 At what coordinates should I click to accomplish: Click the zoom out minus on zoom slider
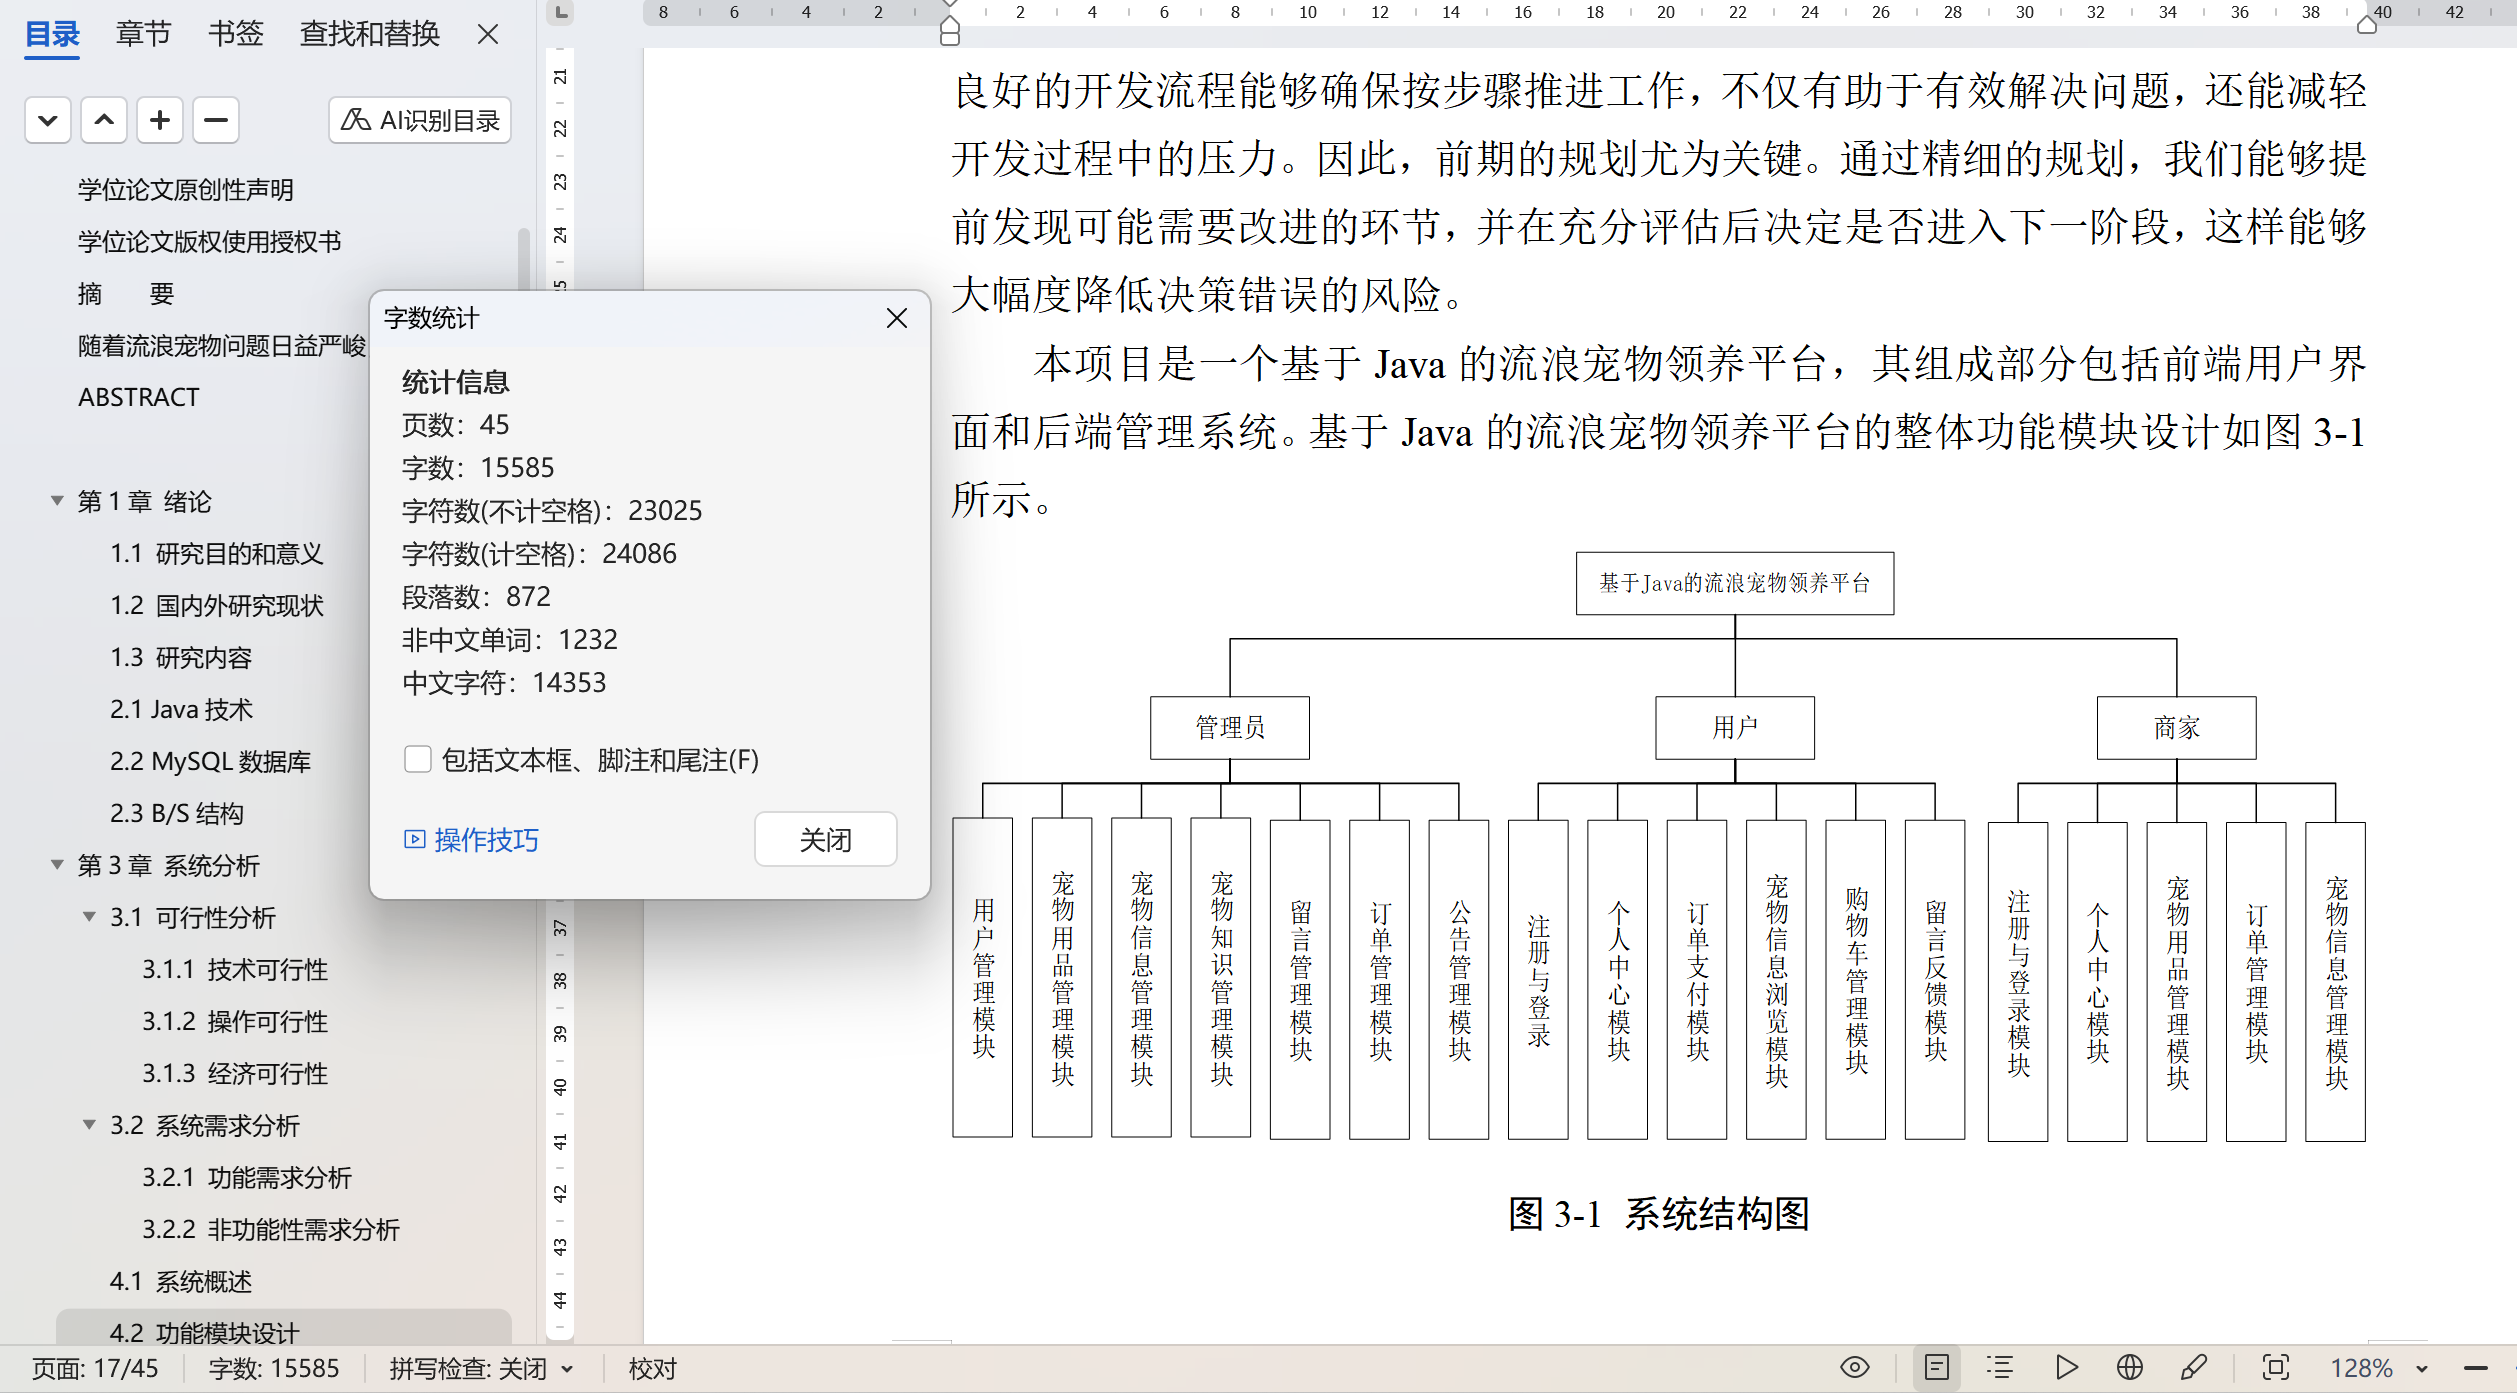[2476, 1368]
